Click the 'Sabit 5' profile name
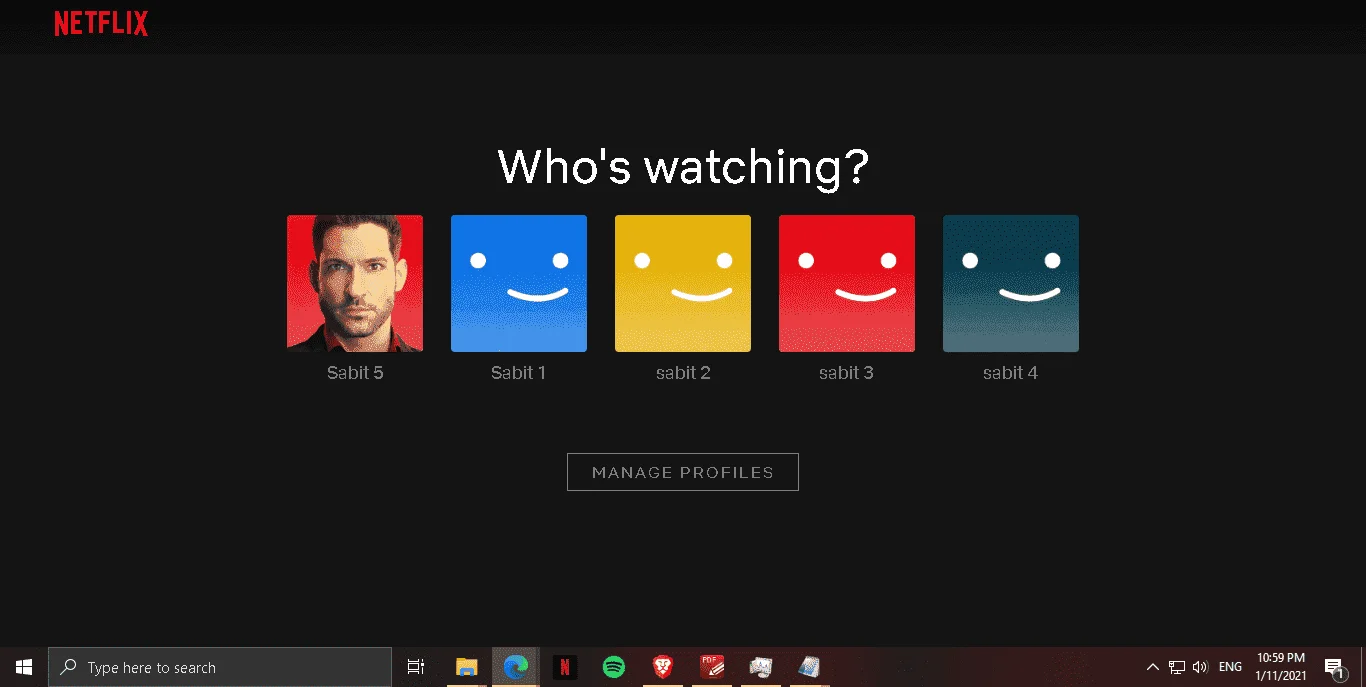This screenshot has width=1366, height=687. pos(355,373)
